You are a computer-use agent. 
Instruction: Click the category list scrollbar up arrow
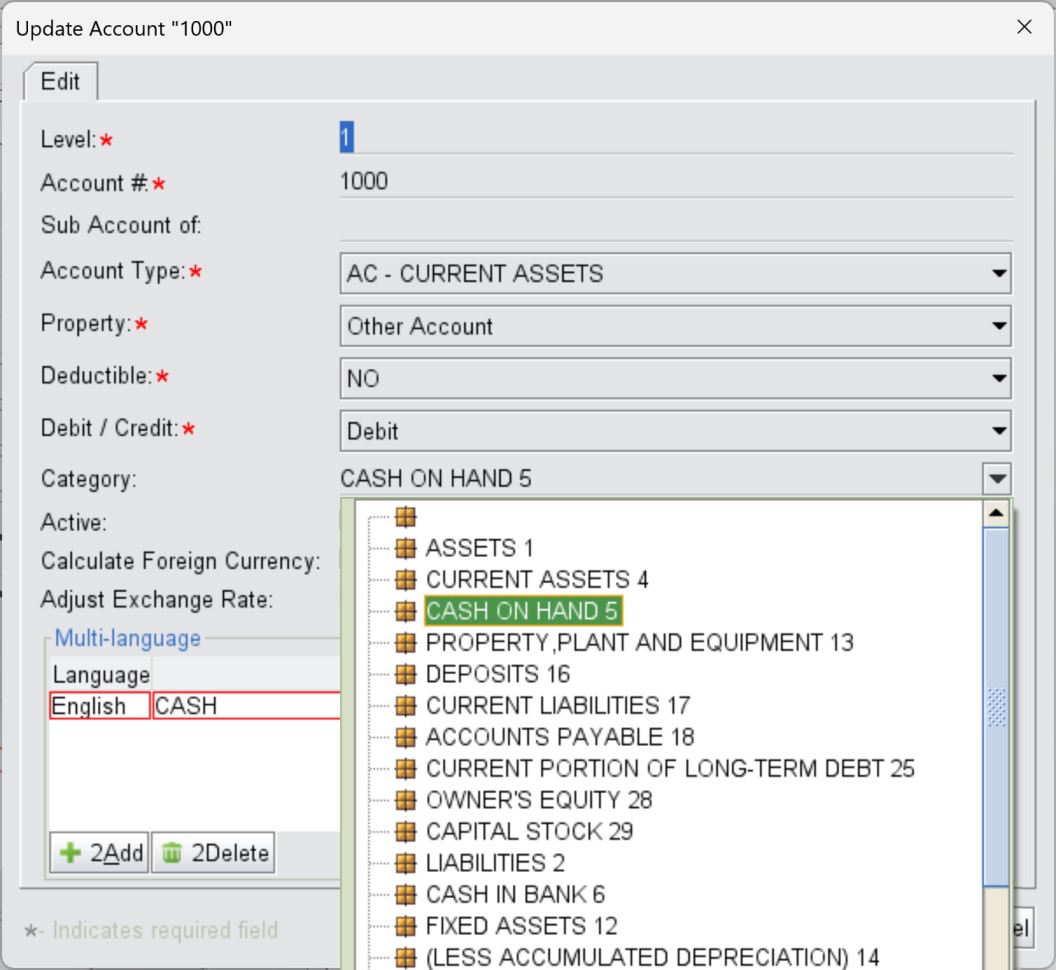coord(996,514)
